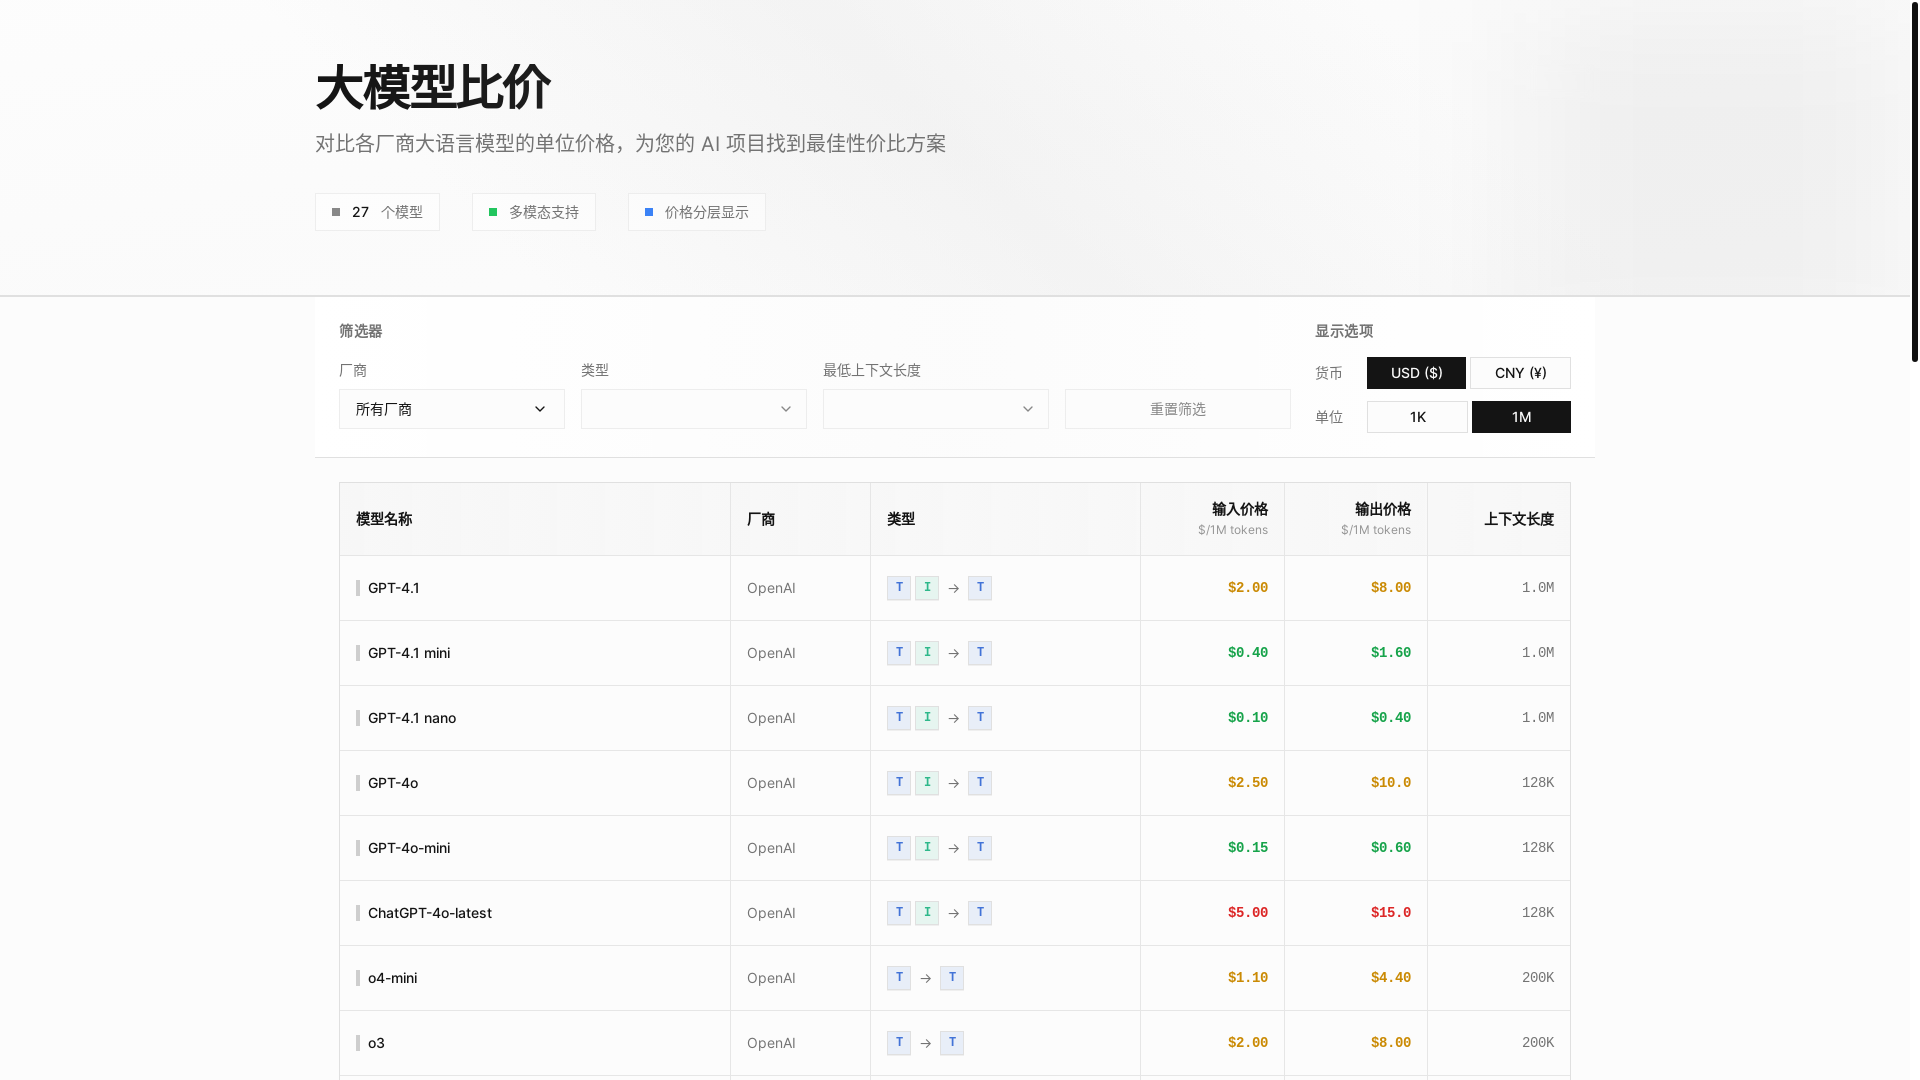Select the GPT-4.1 nano model name
Screen dimensions: 1920x1080
[412, 718]
